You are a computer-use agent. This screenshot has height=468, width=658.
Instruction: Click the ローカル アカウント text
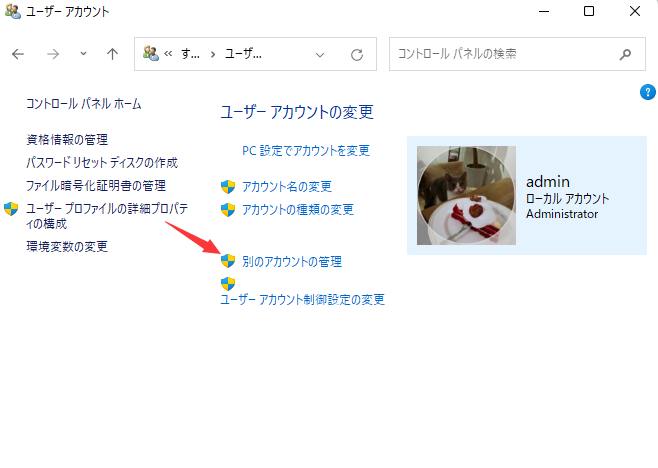pos(567,199)
